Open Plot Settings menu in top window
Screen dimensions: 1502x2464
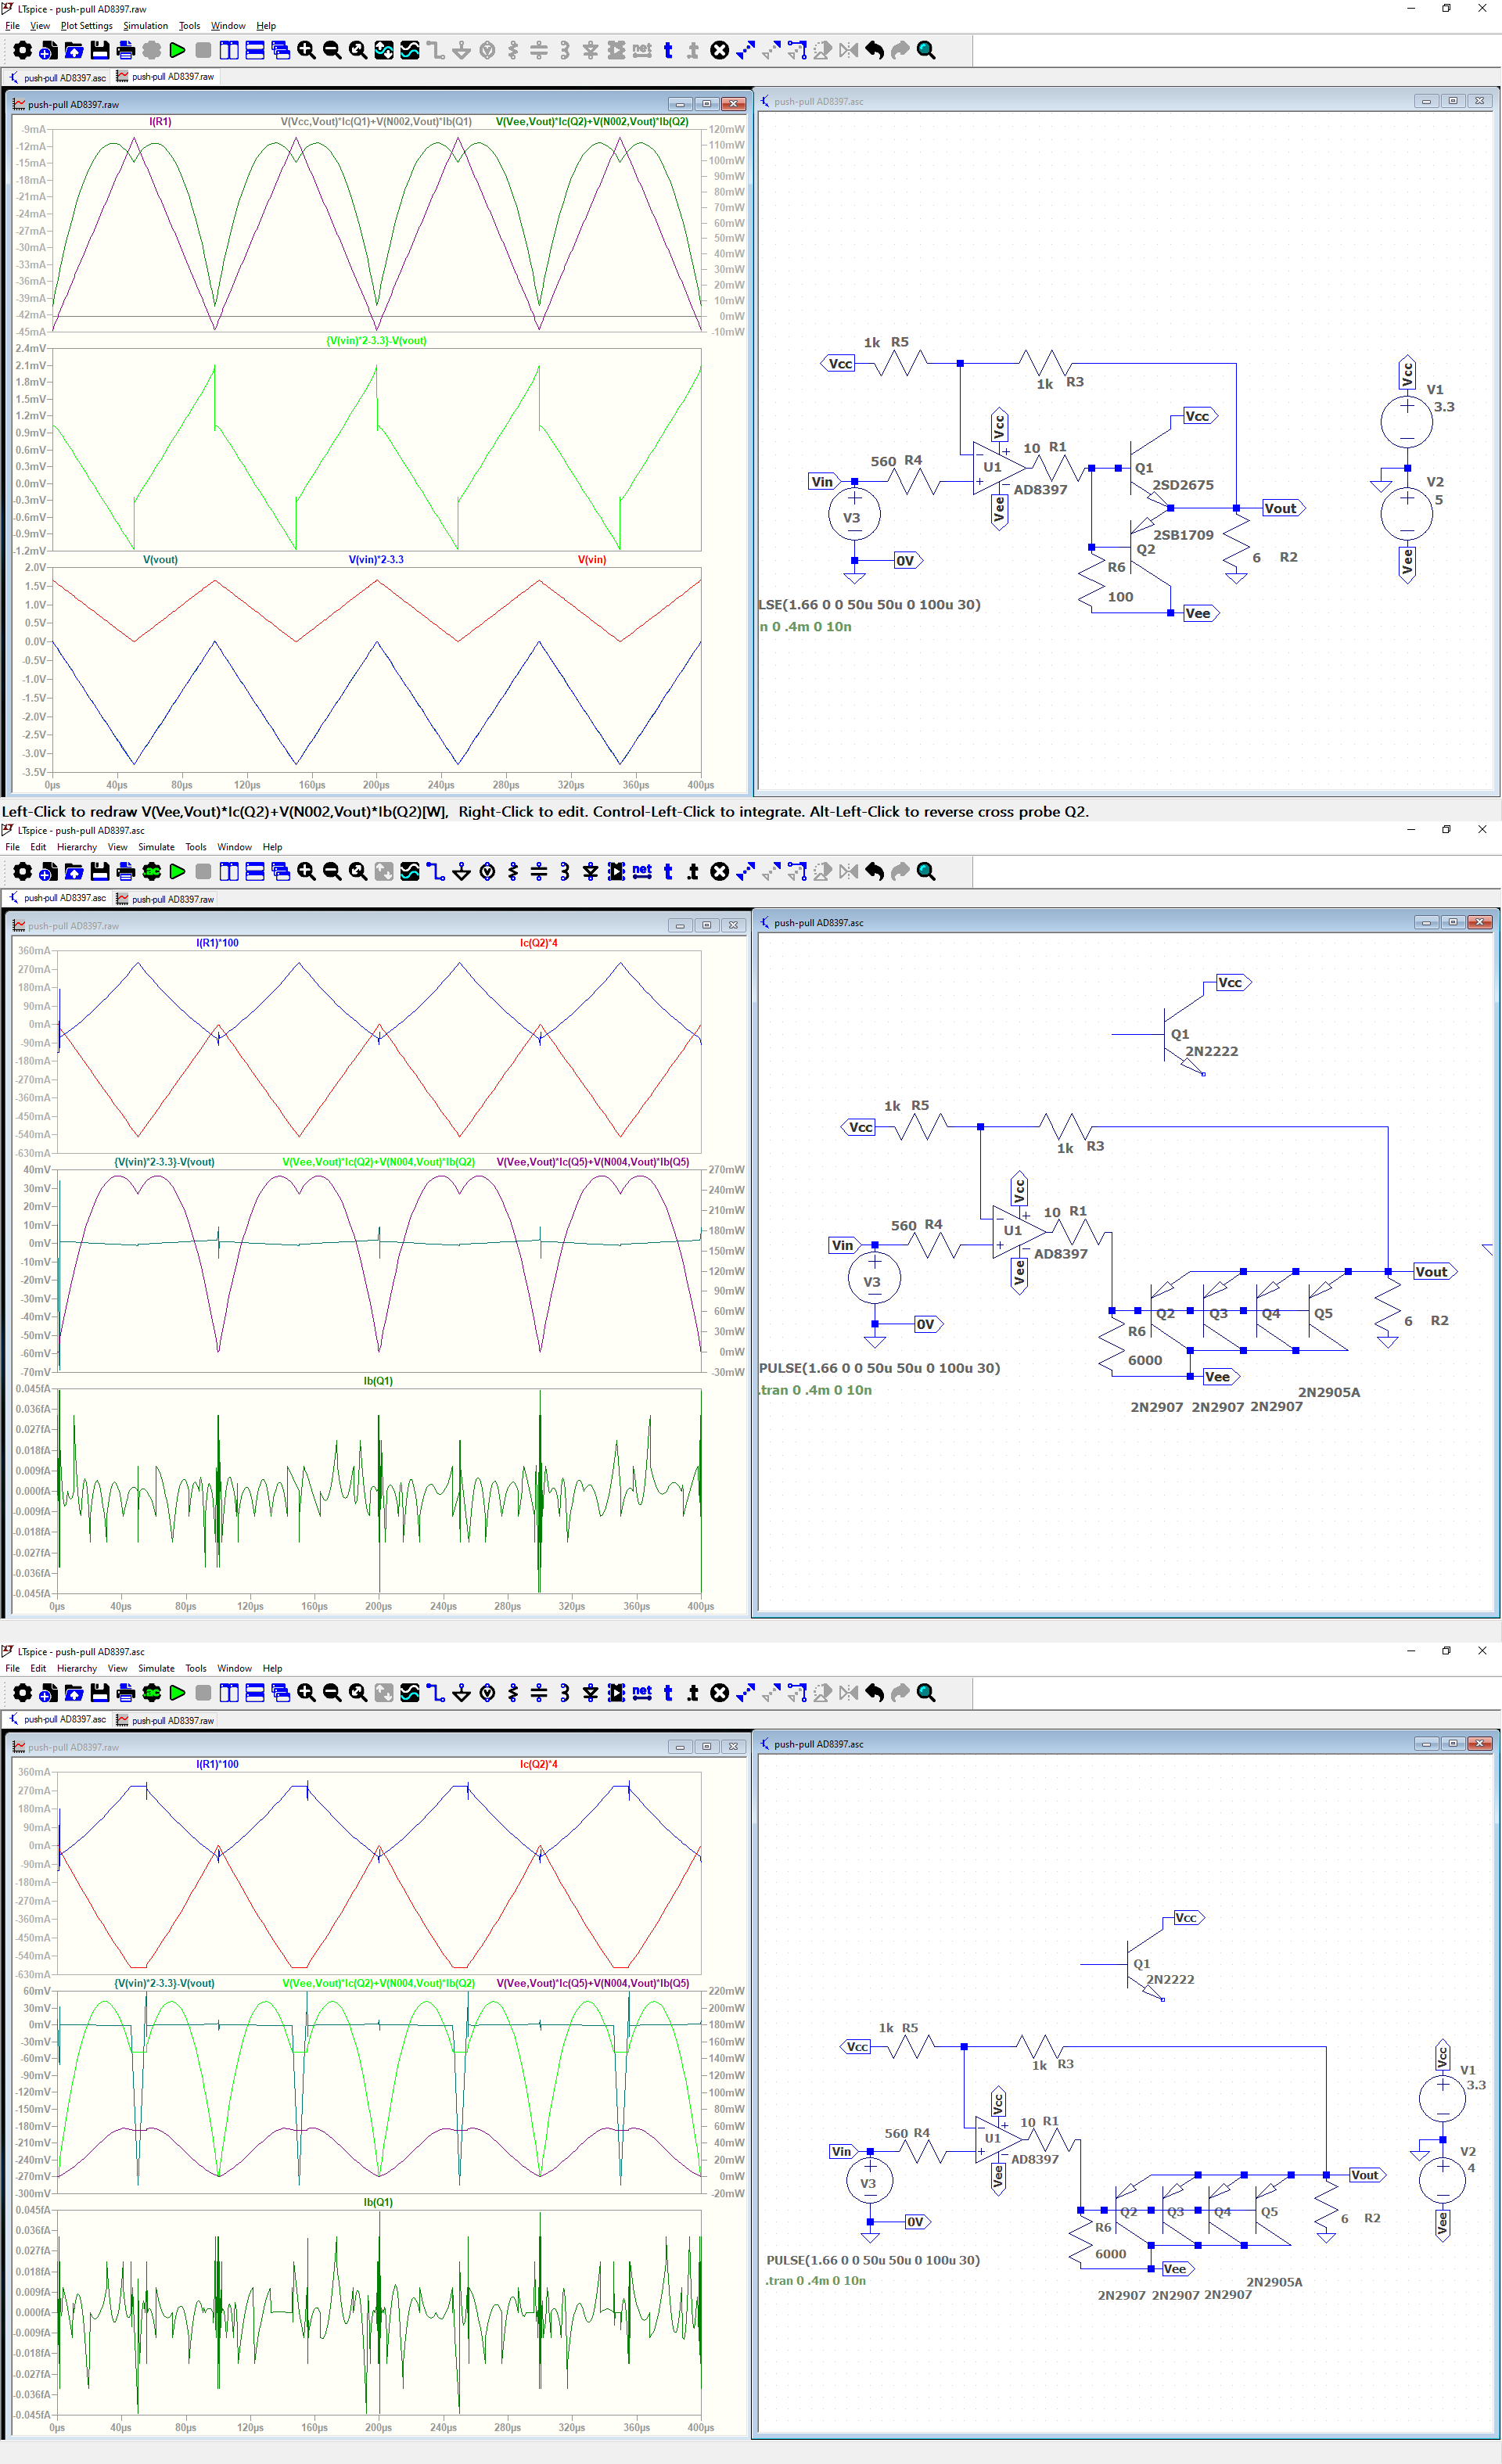click(x=87, y=26)
